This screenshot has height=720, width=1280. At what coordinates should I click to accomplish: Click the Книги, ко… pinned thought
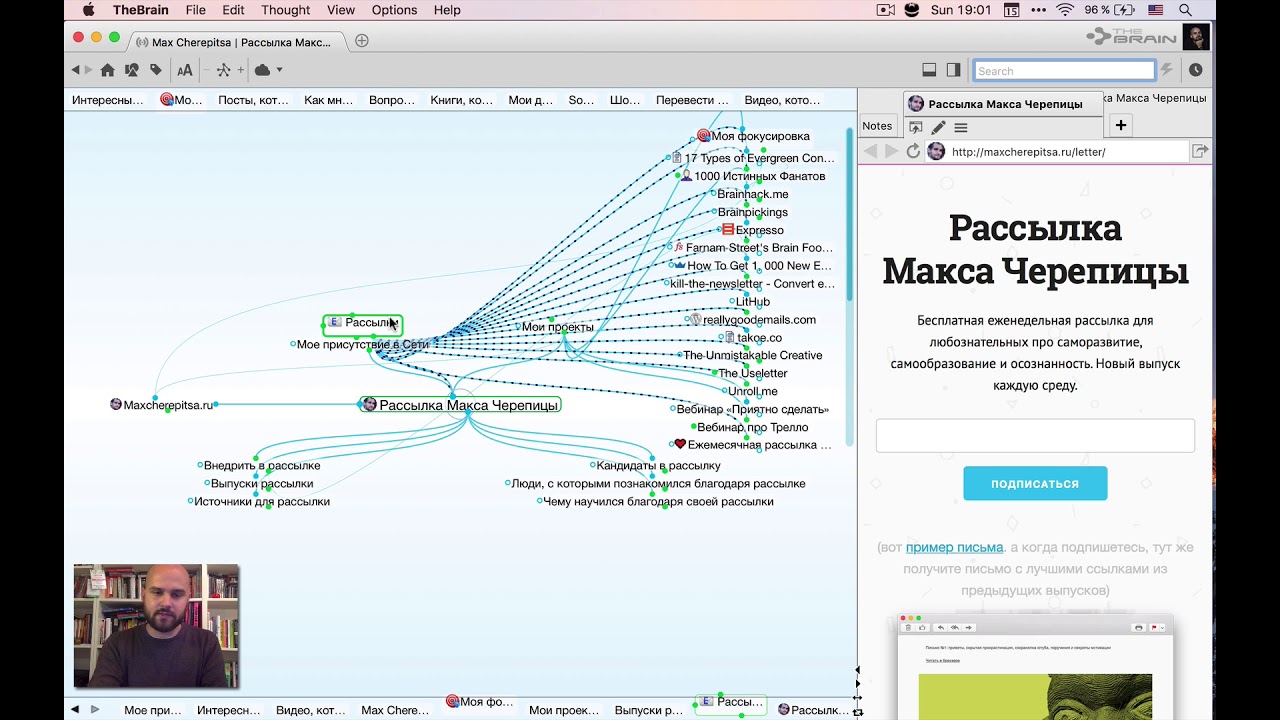[462, 100]
